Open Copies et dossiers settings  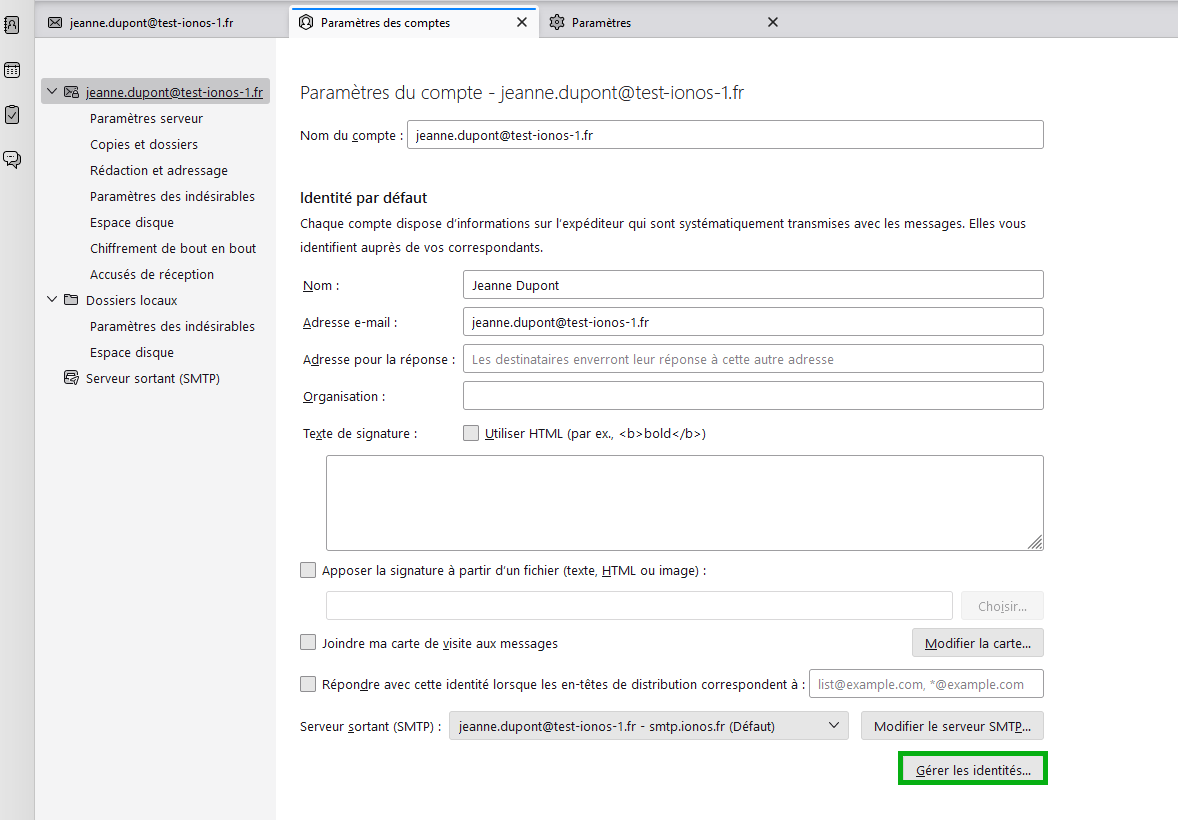click(144, 144)
